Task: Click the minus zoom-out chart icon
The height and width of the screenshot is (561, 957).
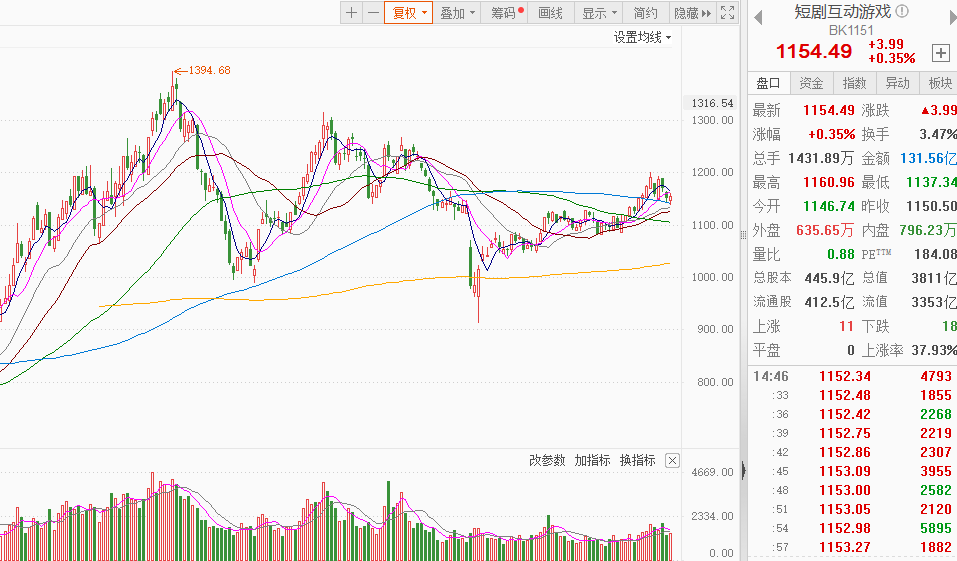Action: 373,13
